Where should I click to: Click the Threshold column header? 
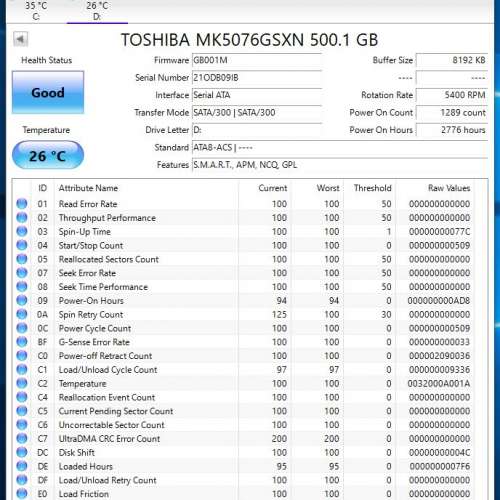[x=373, y=188]
